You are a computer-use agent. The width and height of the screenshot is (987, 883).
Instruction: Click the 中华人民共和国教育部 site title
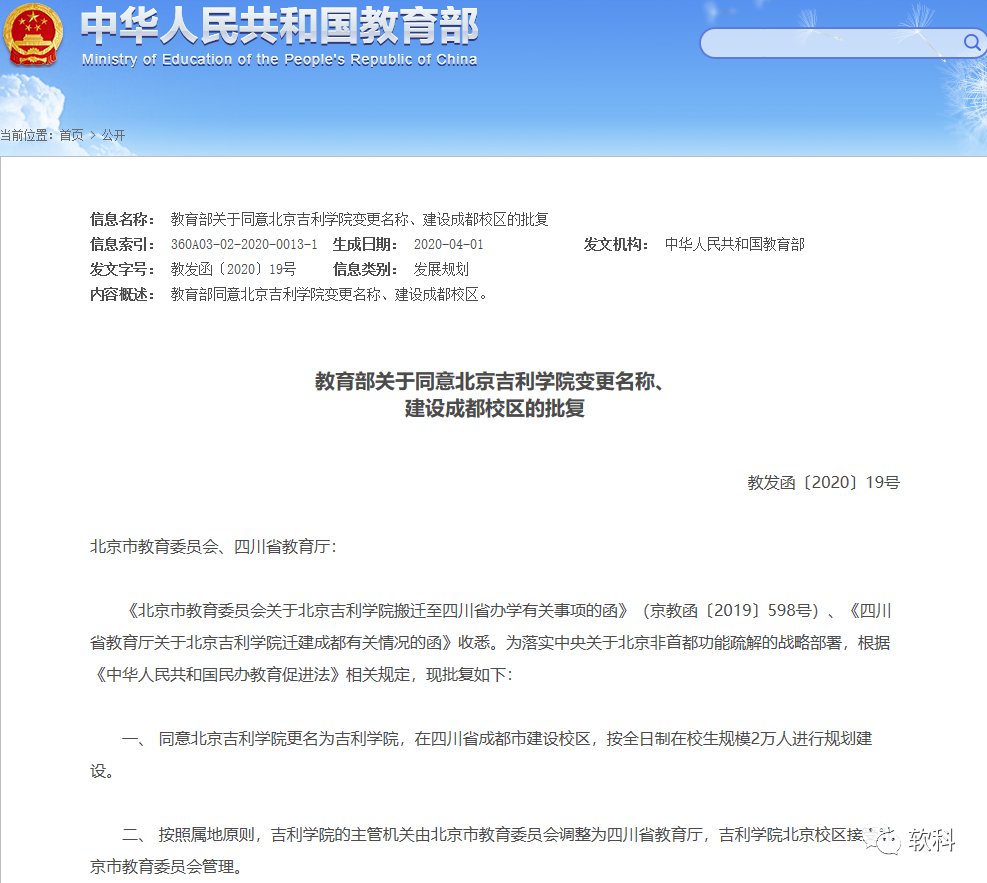(x=279, y=26)
